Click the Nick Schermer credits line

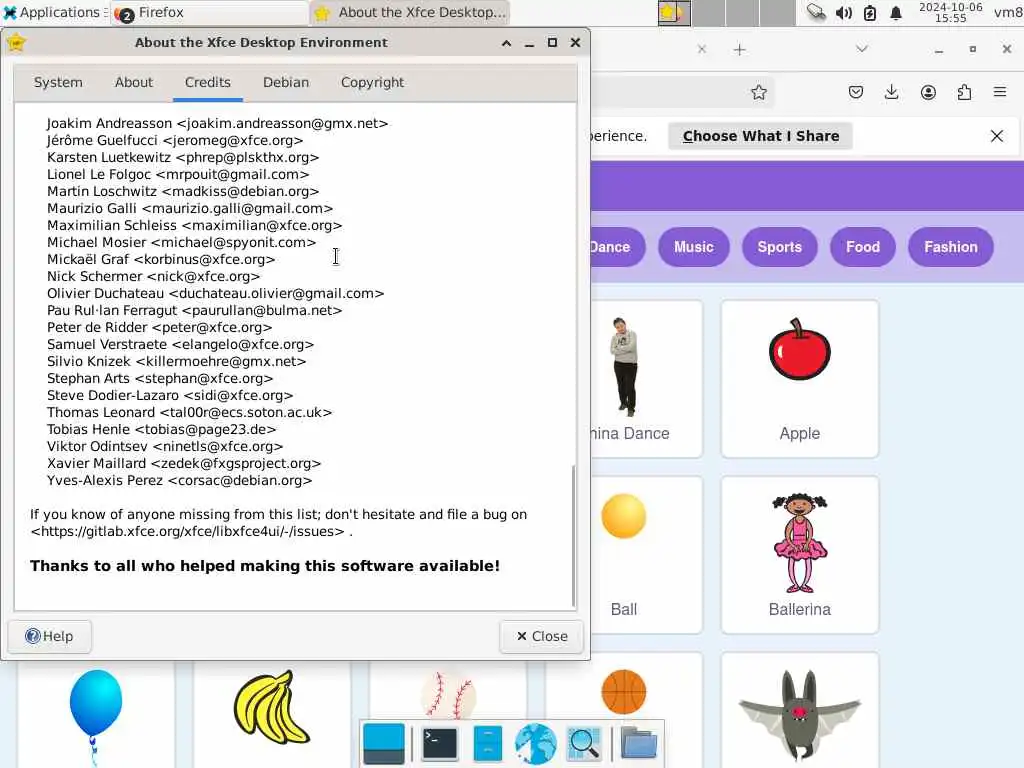(x=153, y=276)
